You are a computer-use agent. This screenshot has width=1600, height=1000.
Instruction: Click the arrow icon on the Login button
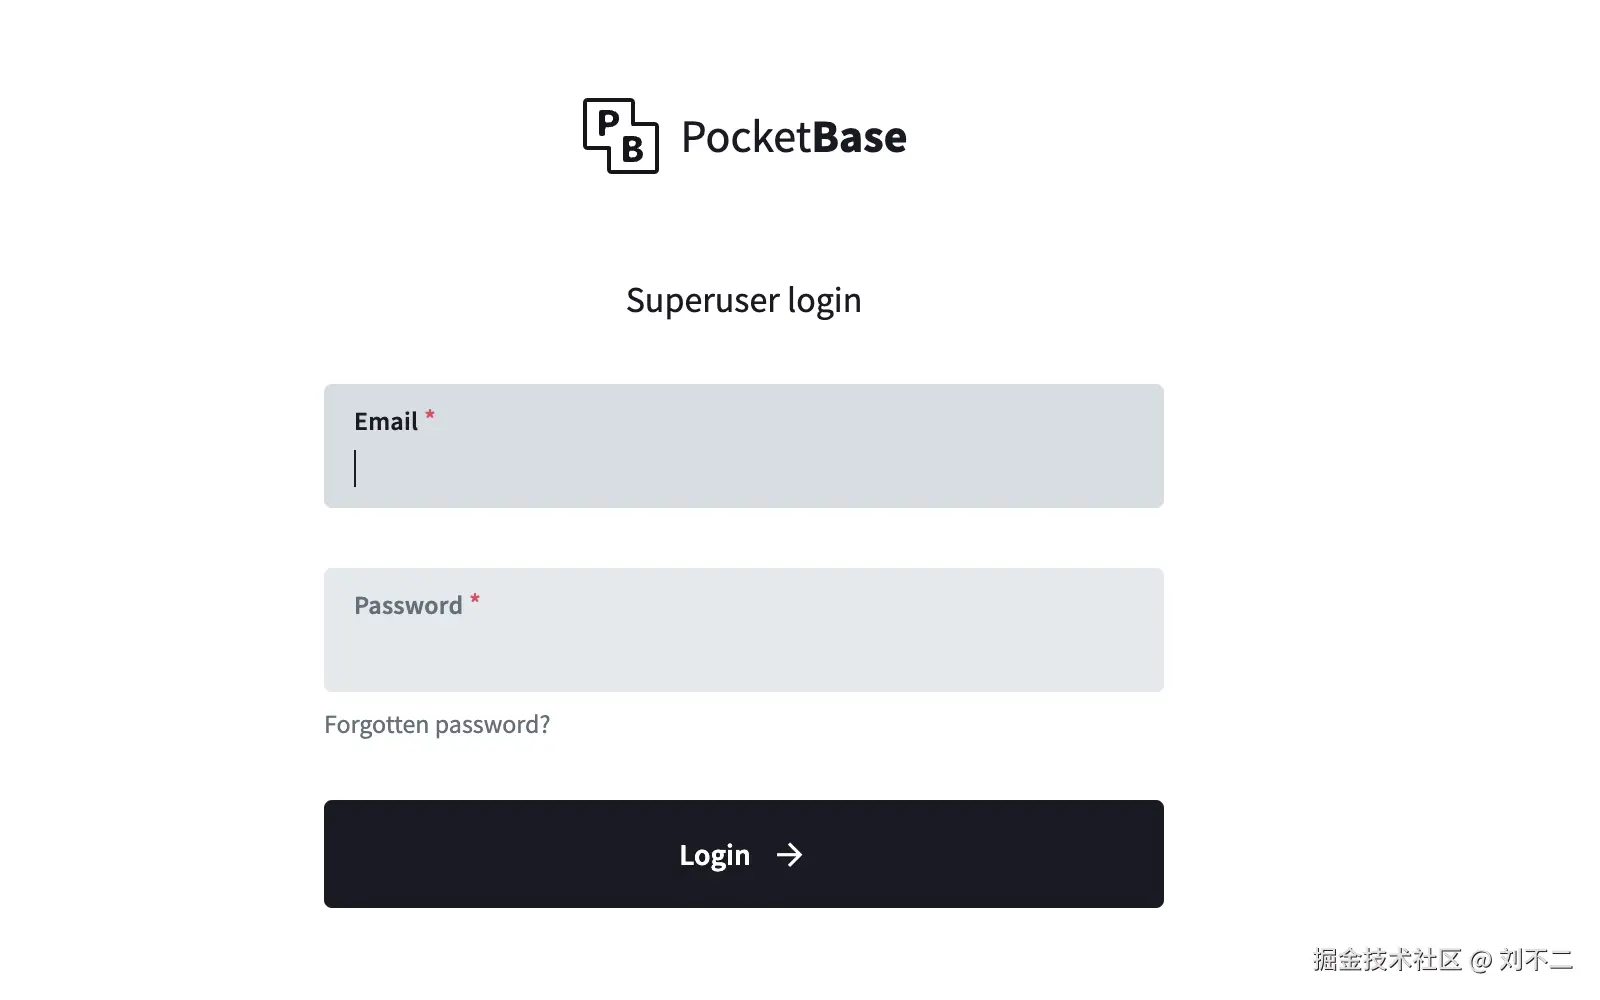pos(789,855)
